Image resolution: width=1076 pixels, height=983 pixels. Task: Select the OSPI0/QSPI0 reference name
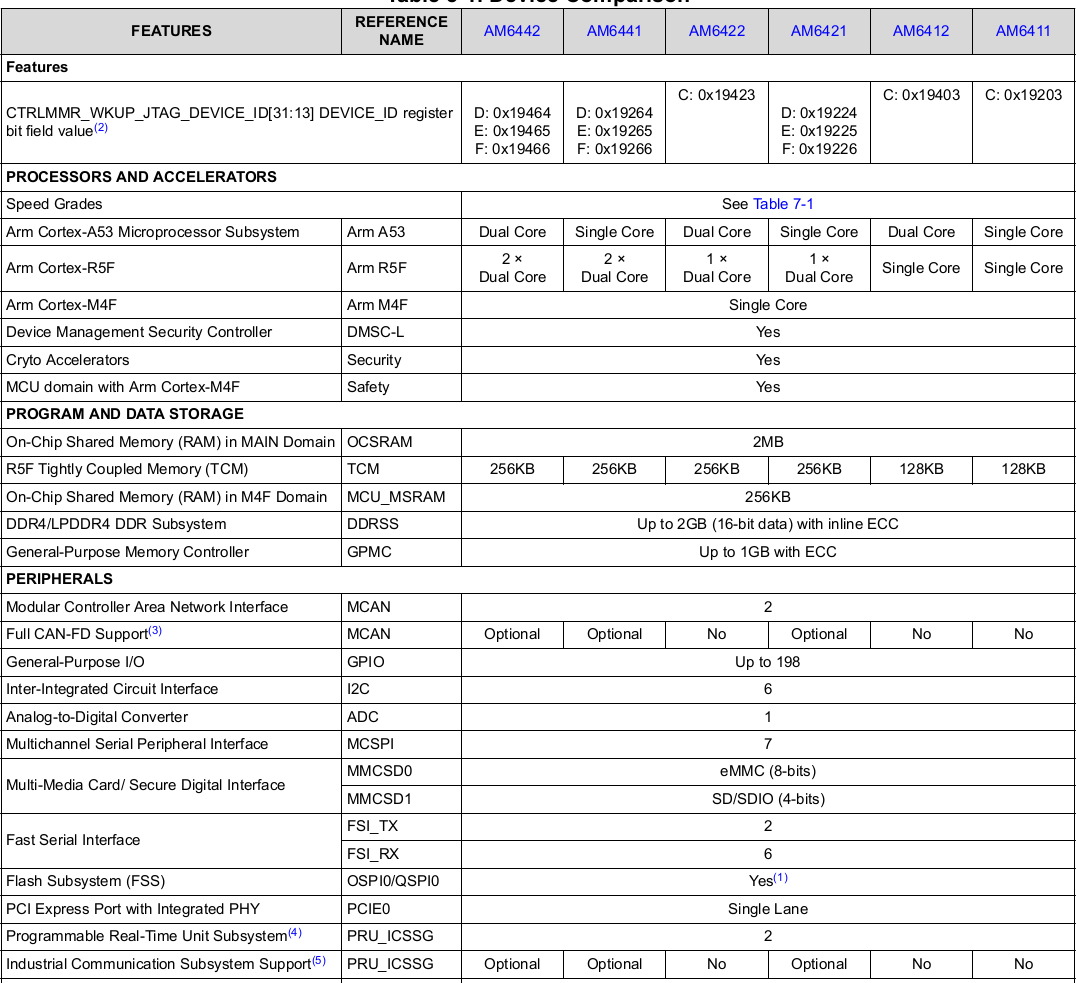pyautogui.click(x=393, y=881)
